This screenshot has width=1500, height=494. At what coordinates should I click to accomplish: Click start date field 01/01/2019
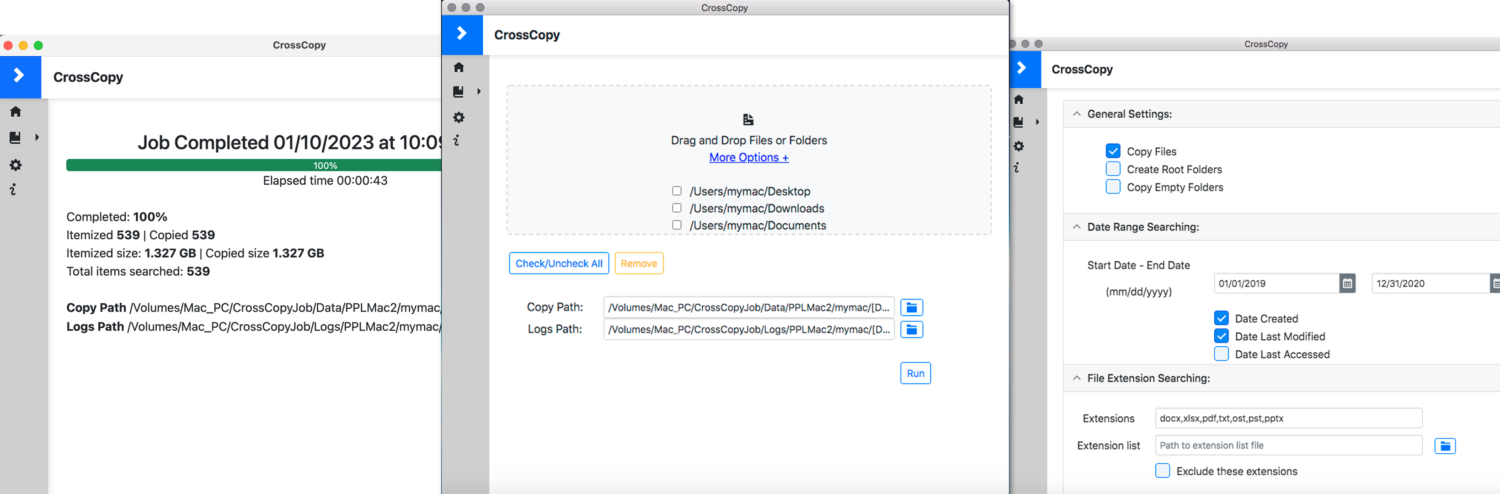[x=1277, y=283]
